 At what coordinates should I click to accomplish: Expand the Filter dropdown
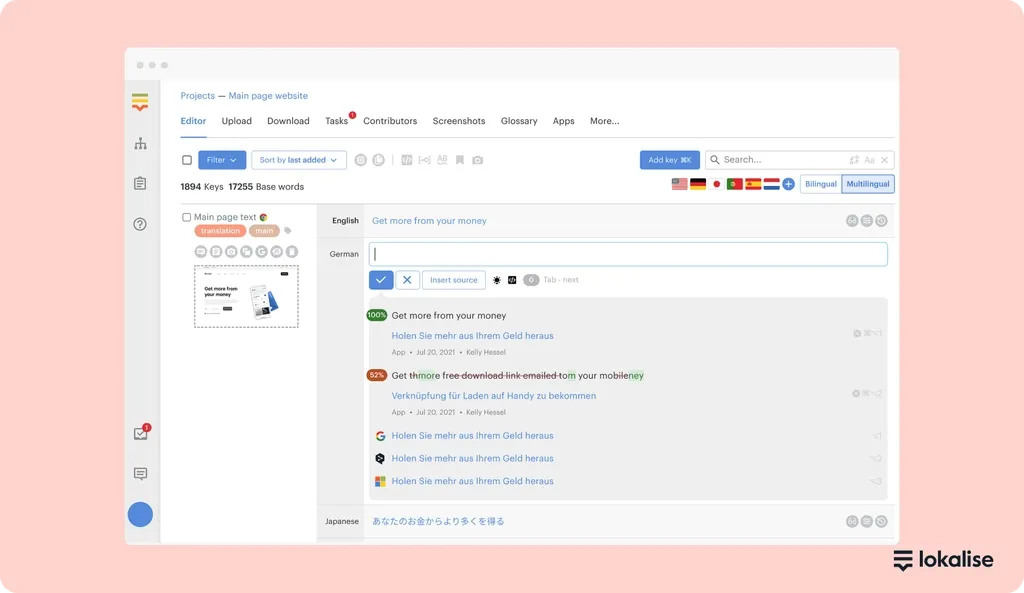click(x=222, y=160)
